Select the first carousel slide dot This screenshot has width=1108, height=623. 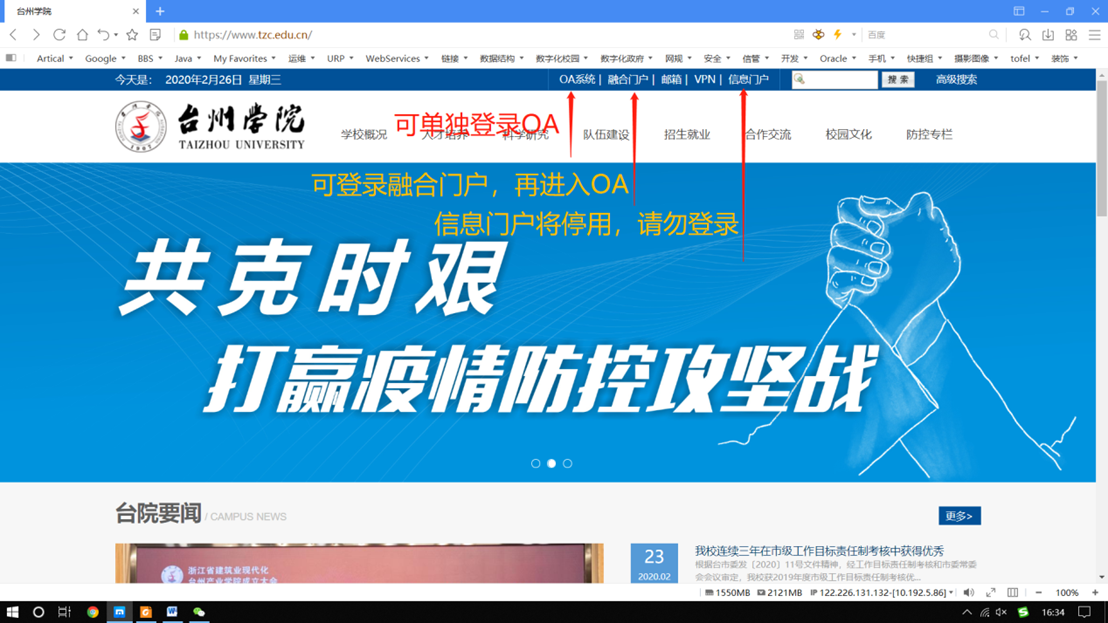pos(536,464)
